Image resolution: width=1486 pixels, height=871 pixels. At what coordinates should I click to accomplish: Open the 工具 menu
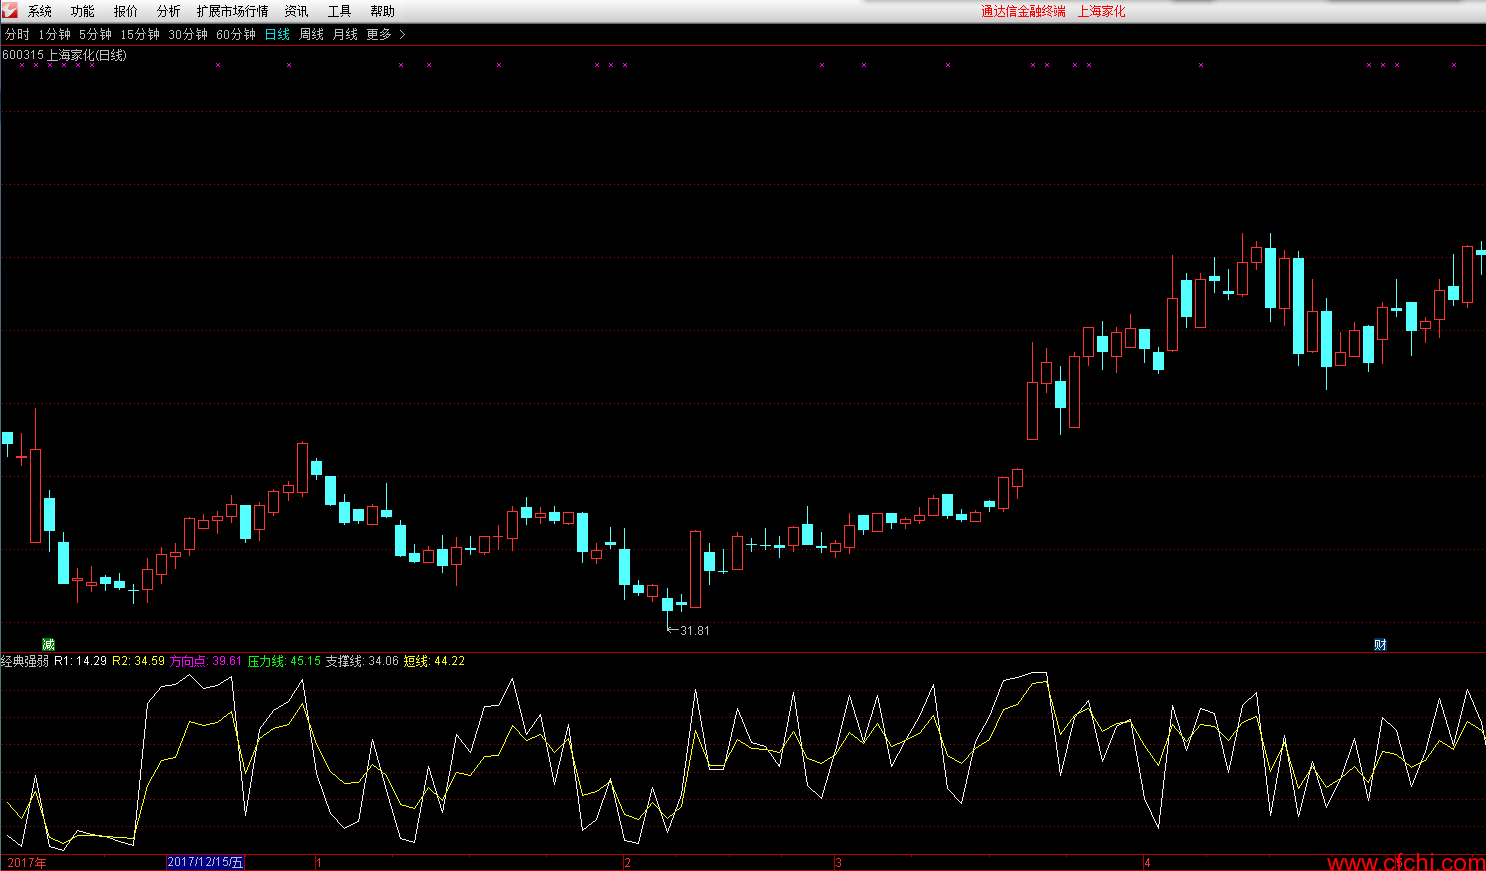[340, 11]
